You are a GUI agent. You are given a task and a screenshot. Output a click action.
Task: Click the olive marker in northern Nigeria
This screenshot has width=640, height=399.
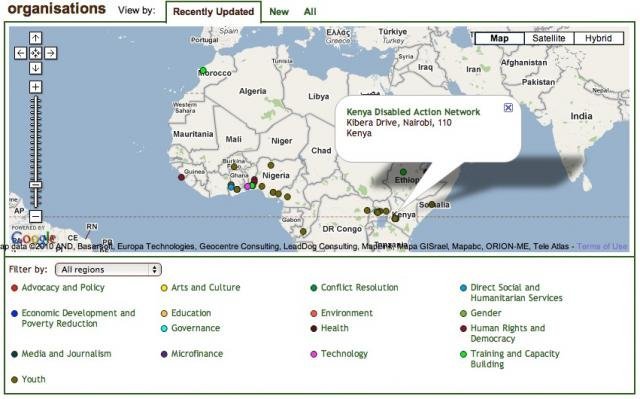[x=271, y=165]
